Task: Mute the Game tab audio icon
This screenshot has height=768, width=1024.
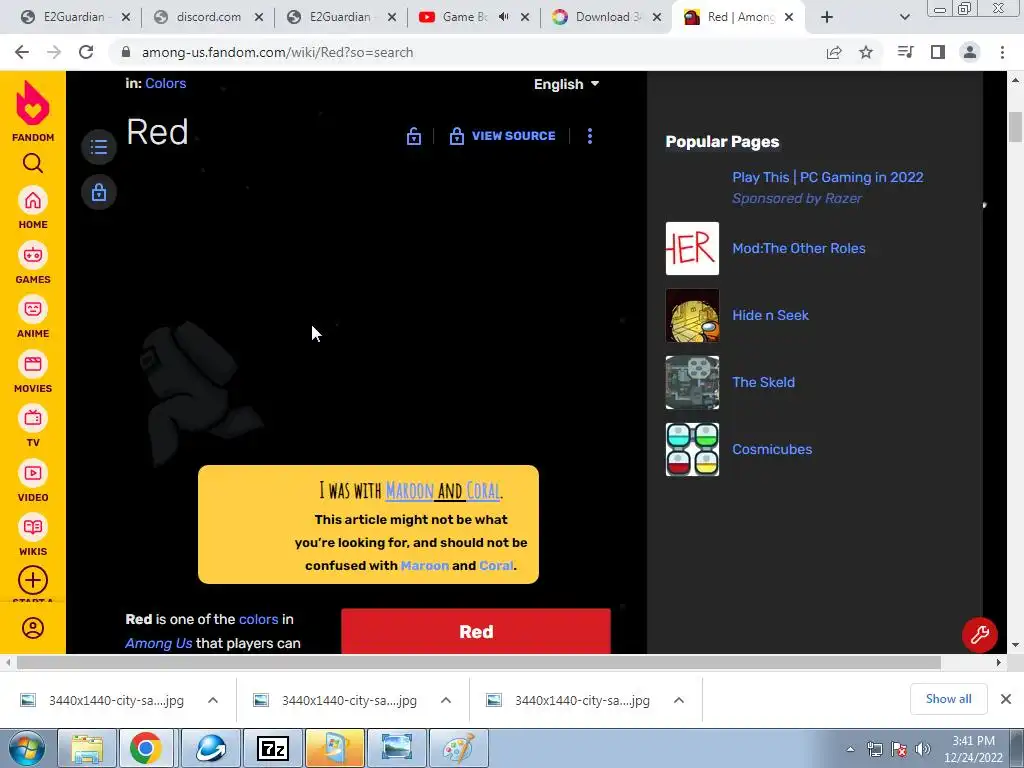Action: pyautogui.click(x=504, y=17)
